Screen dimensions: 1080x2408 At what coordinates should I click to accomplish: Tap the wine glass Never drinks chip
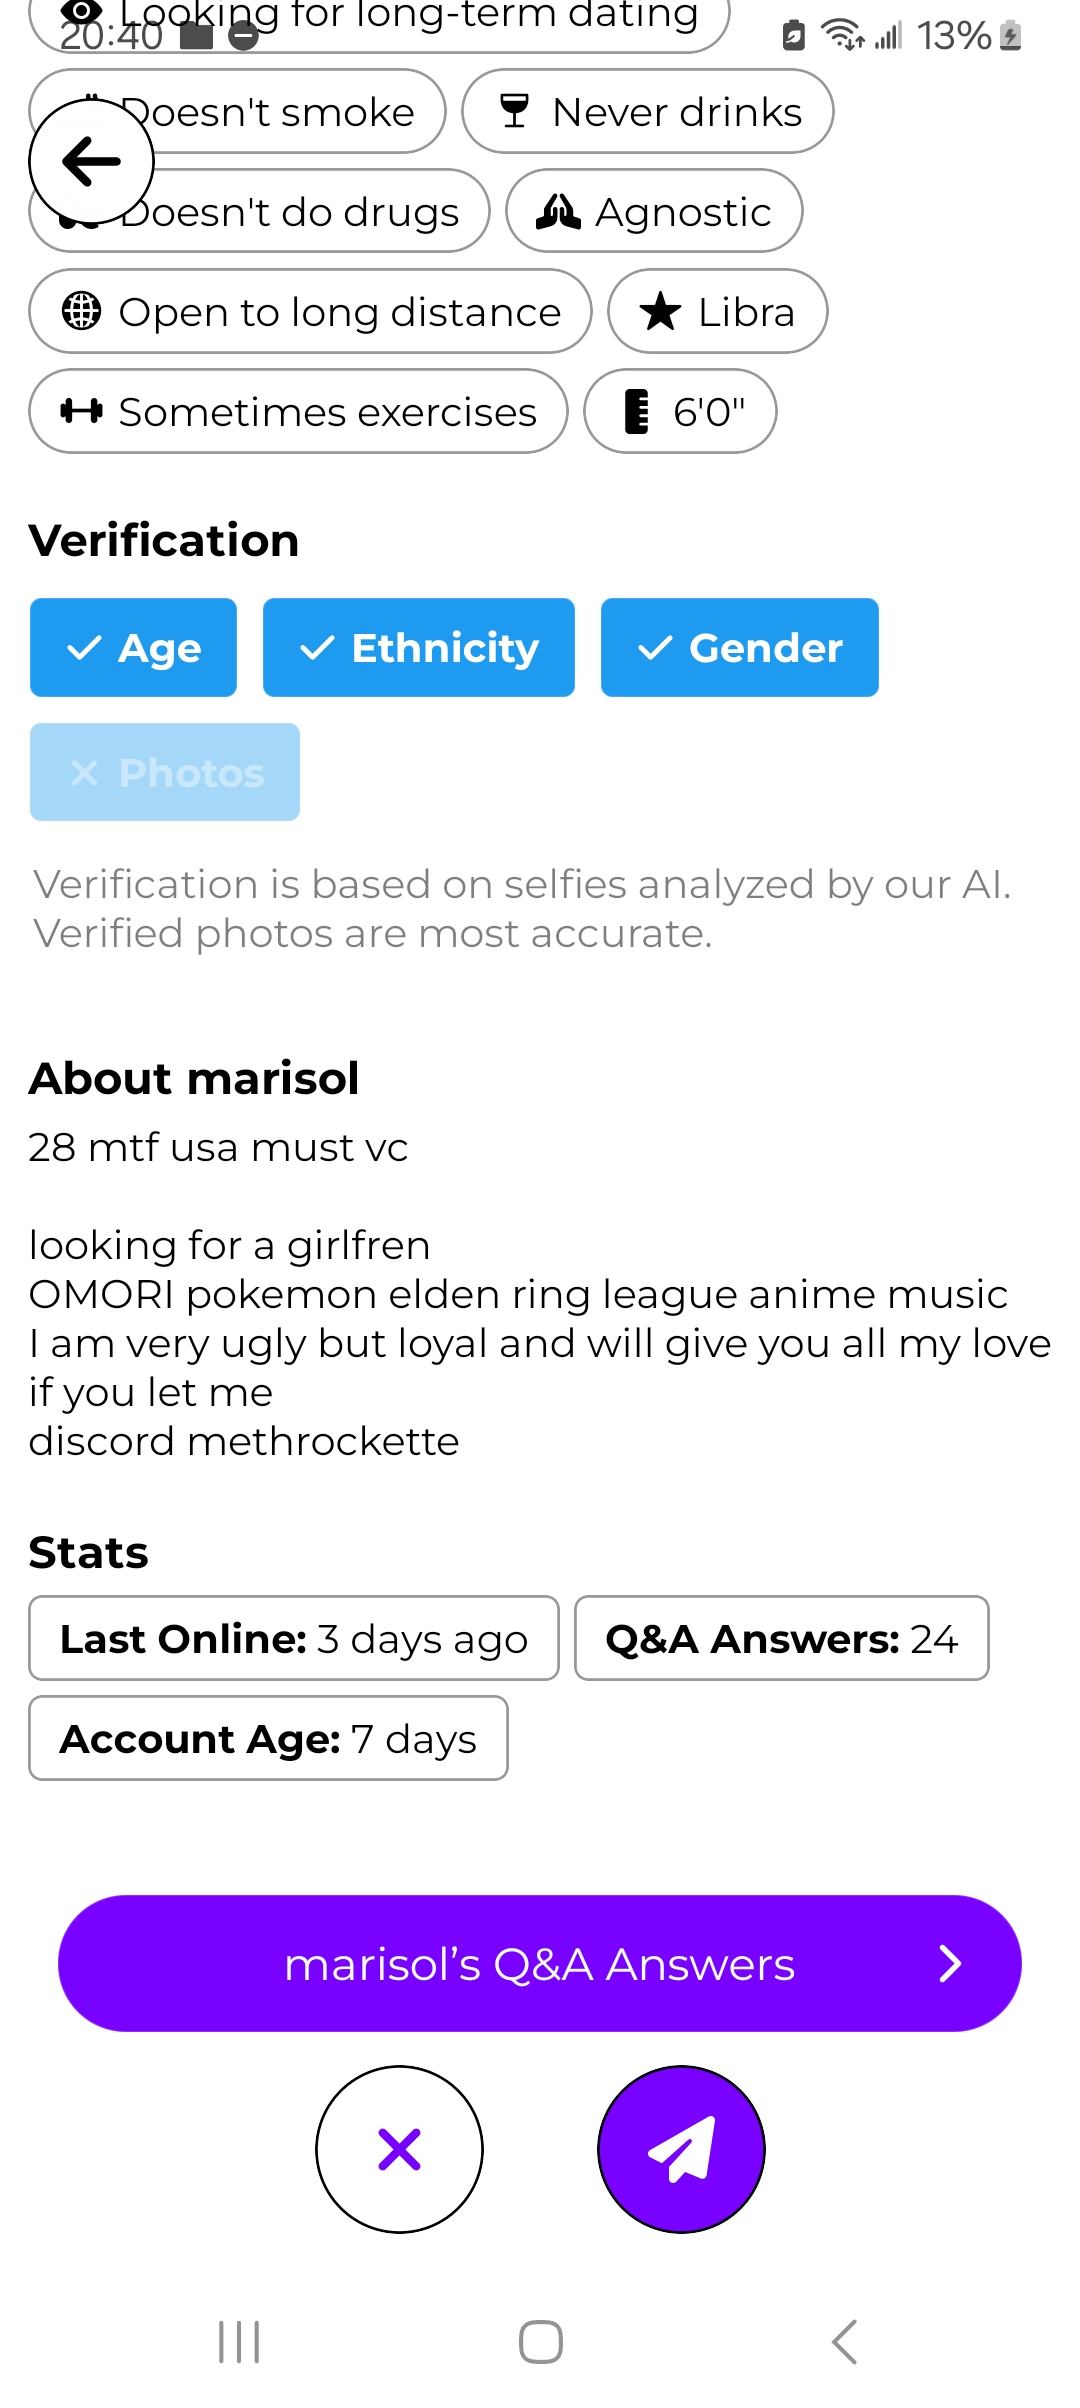point(647,112)
